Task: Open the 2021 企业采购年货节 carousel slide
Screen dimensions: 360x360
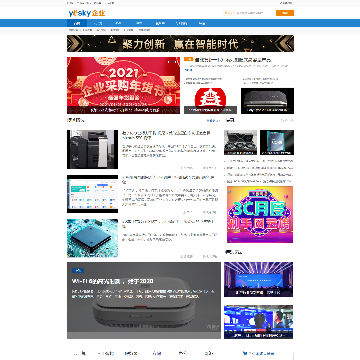Action: [123, 85]
